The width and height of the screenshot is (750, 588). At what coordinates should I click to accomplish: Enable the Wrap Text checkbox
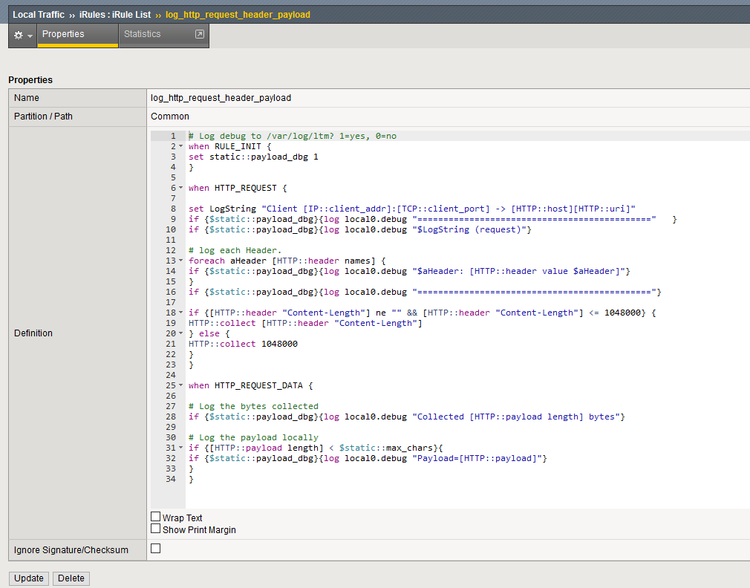pyautogui.click(x=155, y=518)
